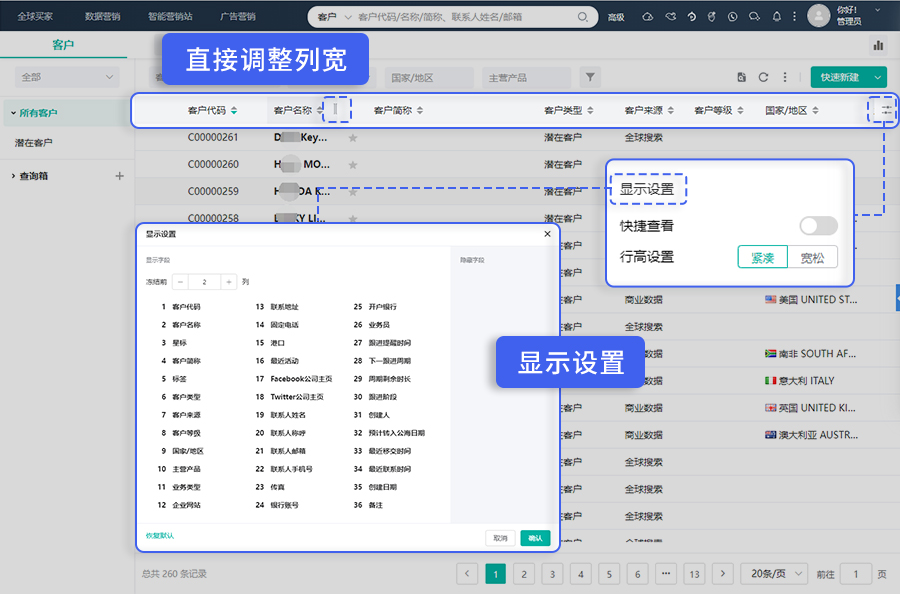Click the 快速新建 button
This screenshot has width=900, height=594.
coord(840,77)
